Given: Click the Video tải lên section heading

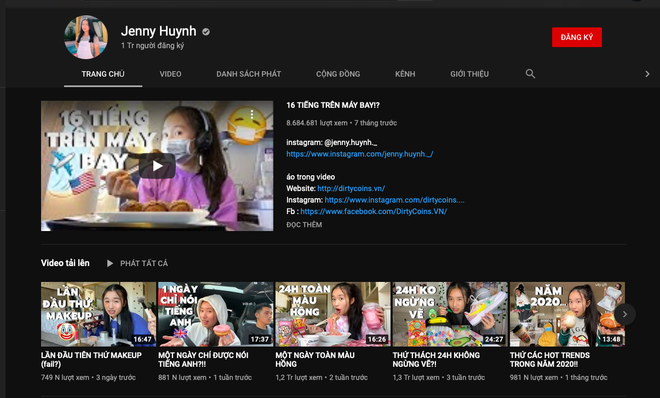Looking at the screenshot, I should coord(65,263).
